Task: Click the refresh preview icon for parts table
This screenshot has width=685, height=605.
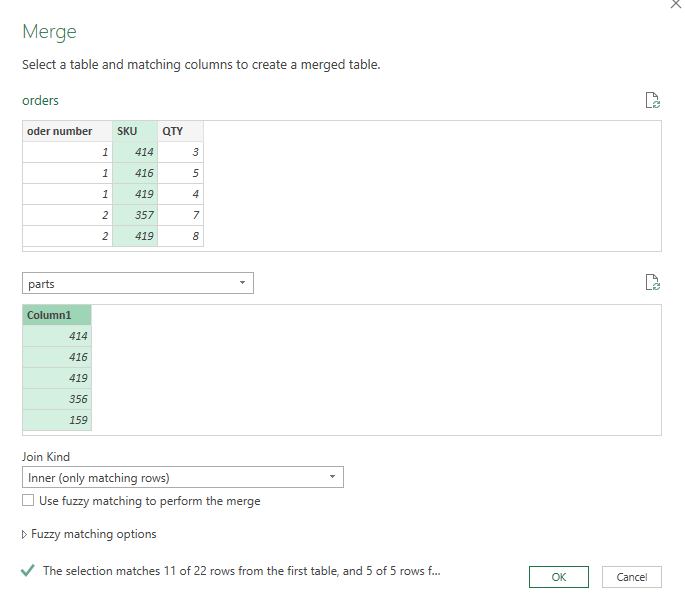Action: [x=653, y=282]
